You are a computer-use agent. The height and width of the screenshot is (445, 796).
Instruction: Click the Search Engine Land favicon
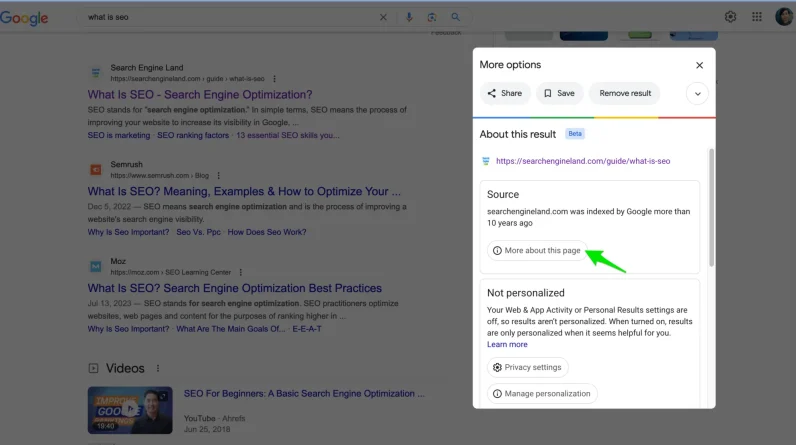click(95, 73)
